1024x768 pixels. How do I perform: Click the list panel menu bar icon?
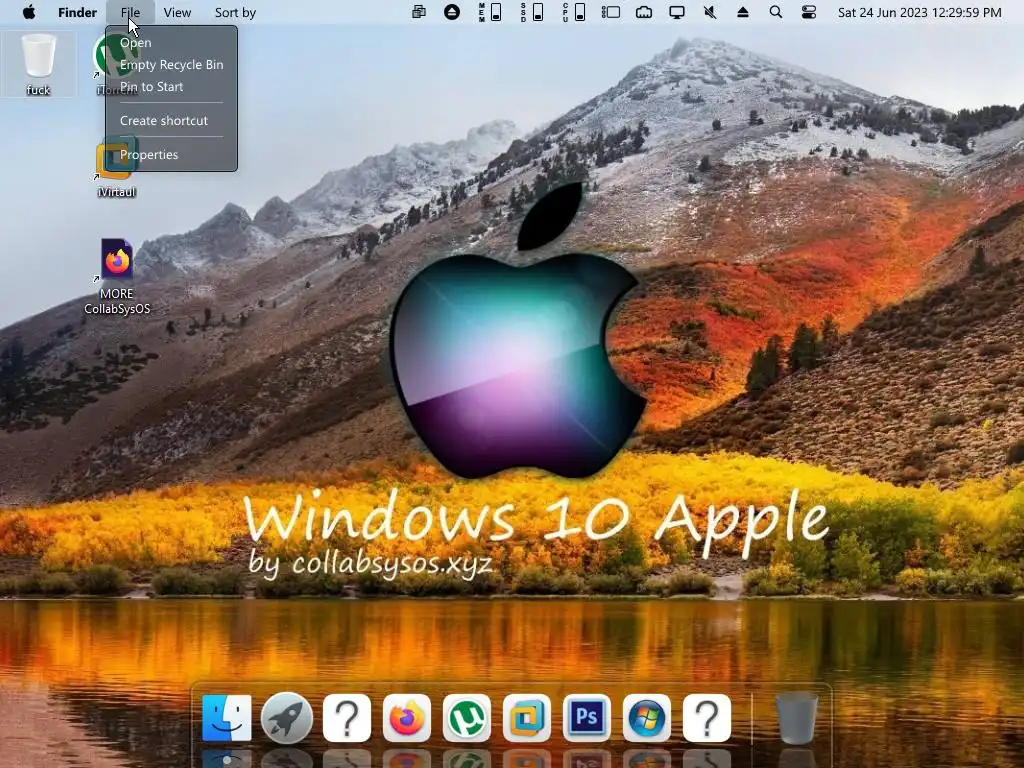611,12
